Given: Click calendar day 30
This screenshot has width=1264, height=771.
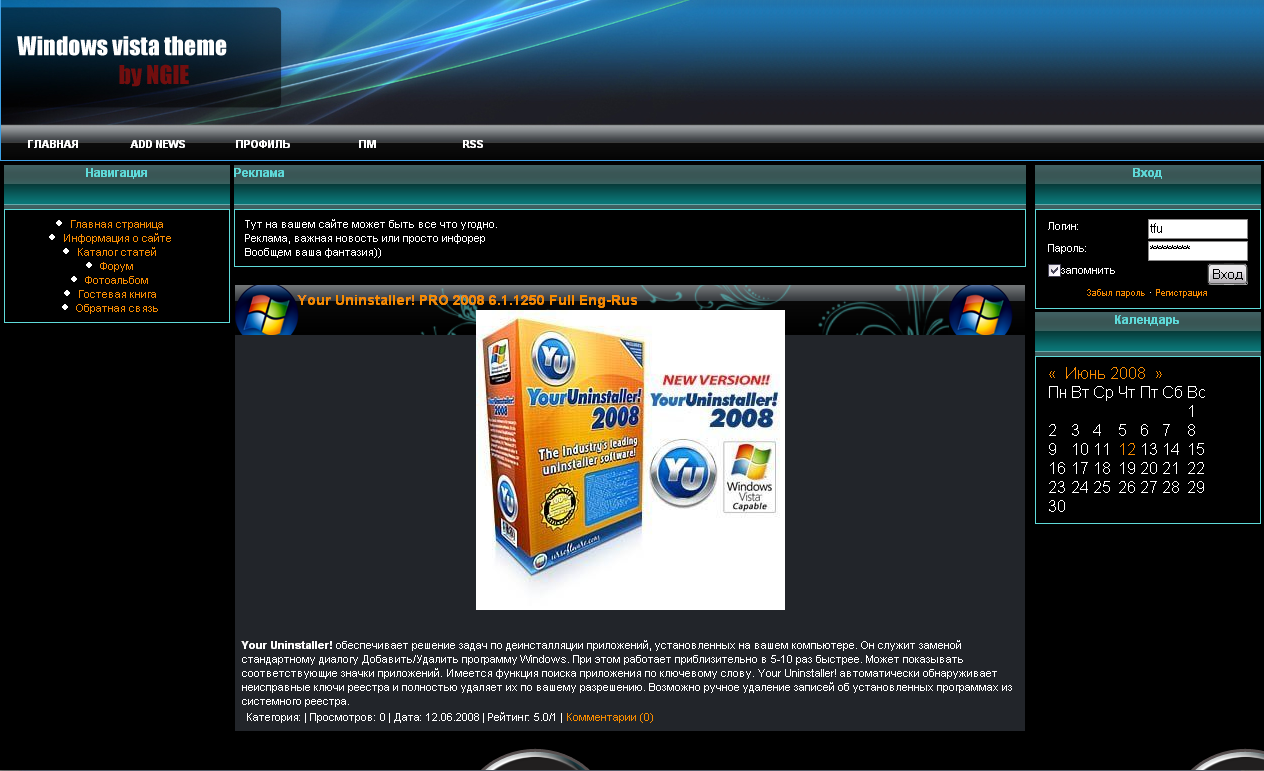Looking at the screenshot, I should pos(1057,507).
